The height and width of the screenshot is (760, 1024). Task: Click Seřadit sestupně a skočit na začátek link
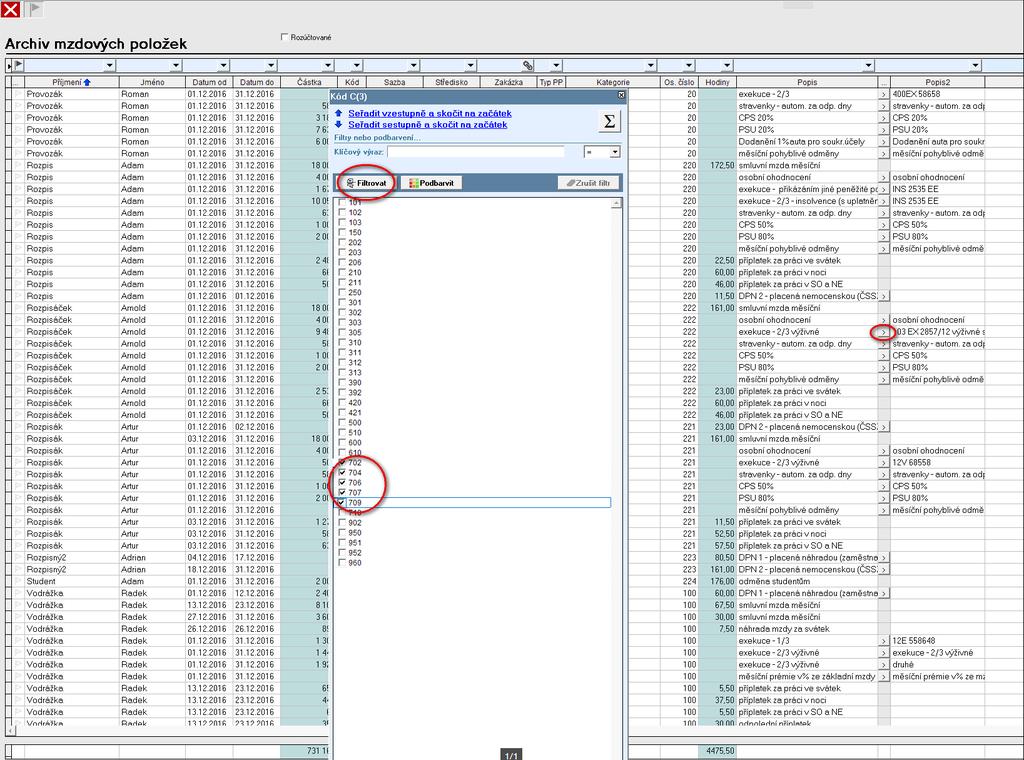[427, 124]
